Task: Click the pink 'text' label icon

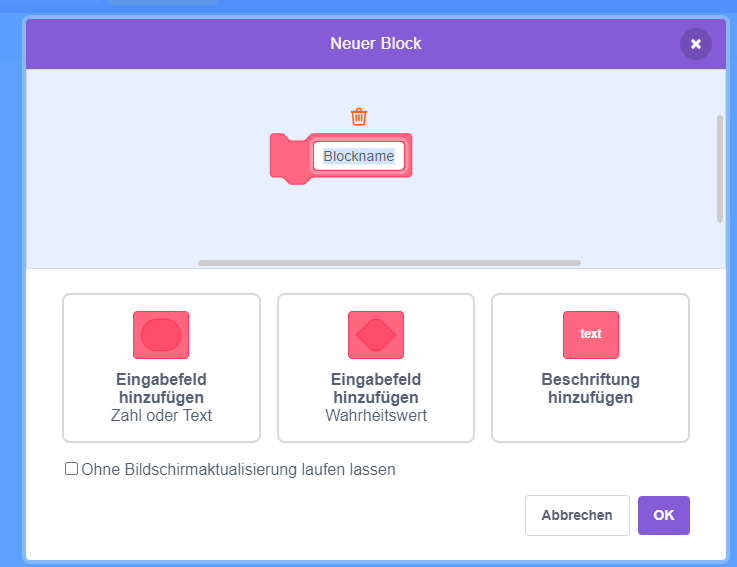Action: point(590,335)
